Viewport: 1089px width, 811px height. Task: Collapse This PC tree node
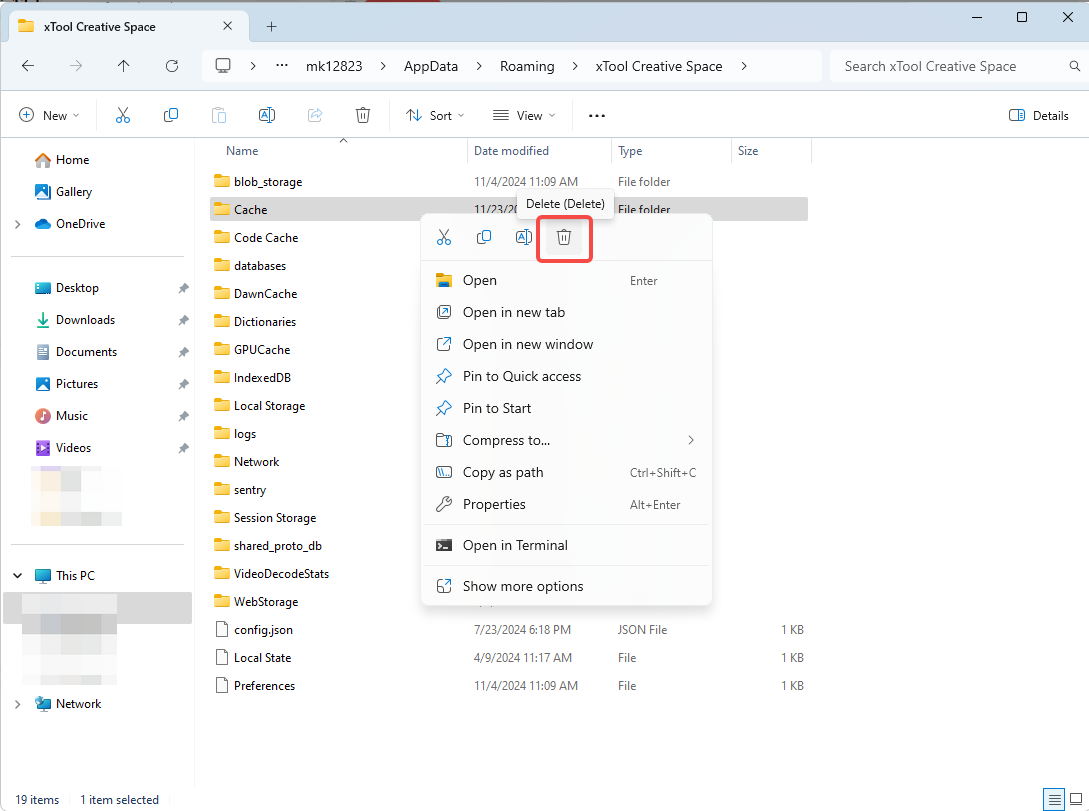[x=17, y=576]
